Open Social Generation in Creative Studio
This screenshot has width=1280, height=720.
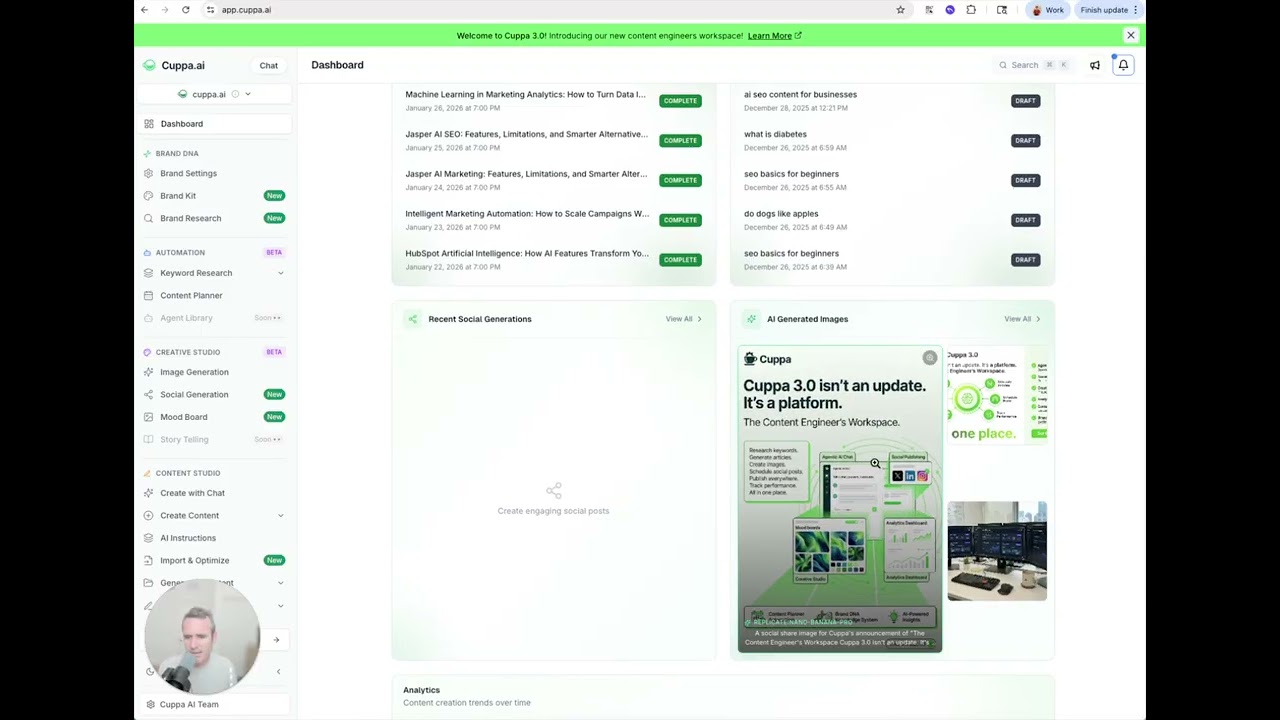click(x=216, y=394)
